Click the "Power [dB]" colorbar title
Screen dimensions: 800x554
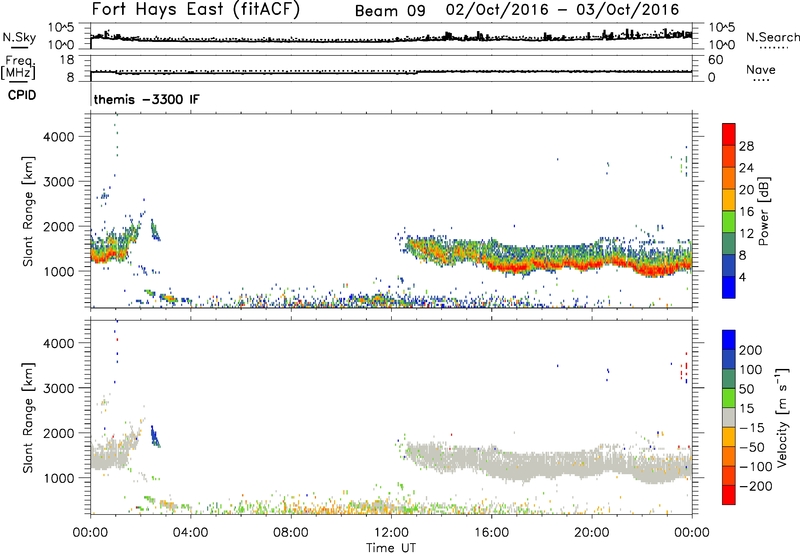point(764,211)
